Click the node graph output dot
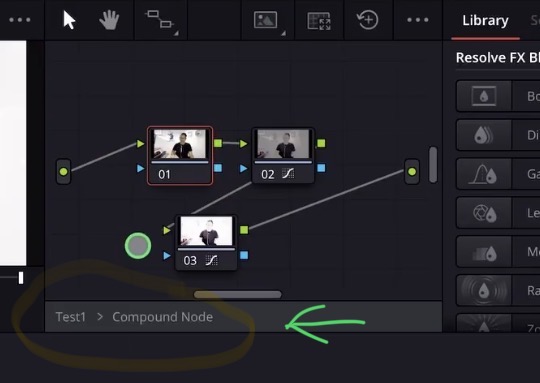This screenshot has height=383, width=540. 412,172
